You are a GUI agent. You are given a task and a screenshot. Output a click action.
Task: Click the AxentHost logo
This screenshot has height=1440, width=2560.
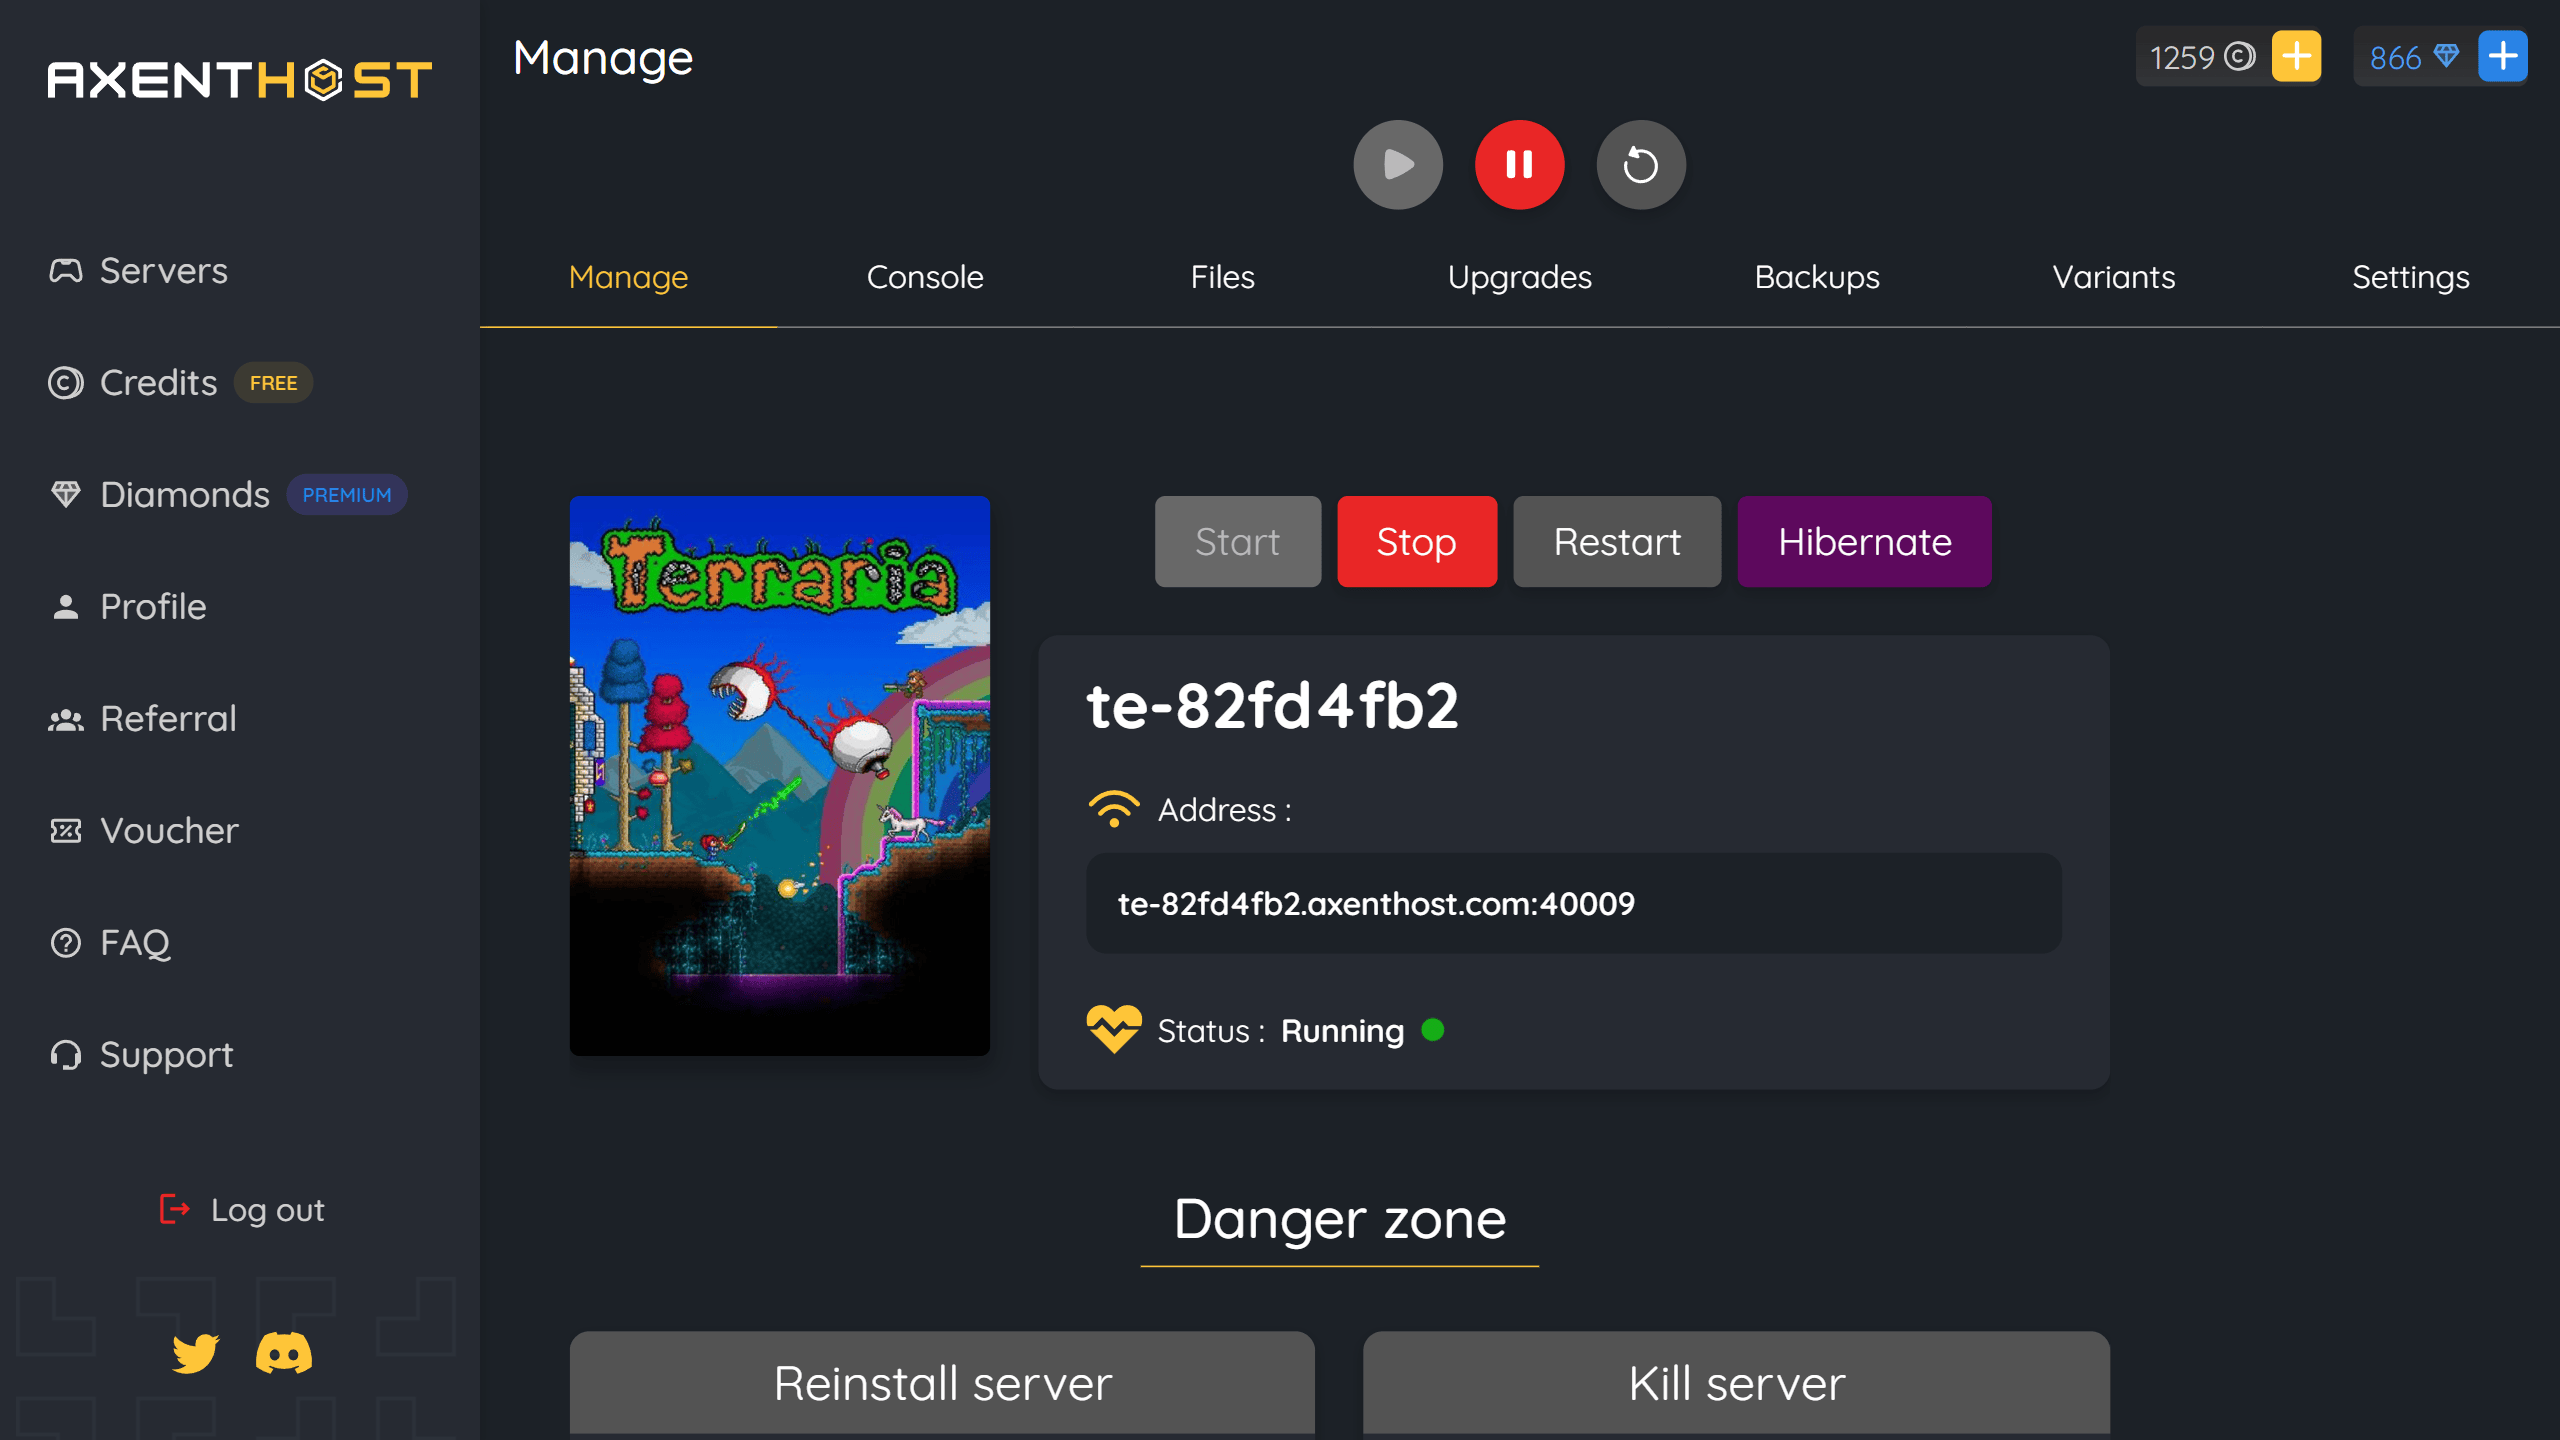[x=240, y=78]
